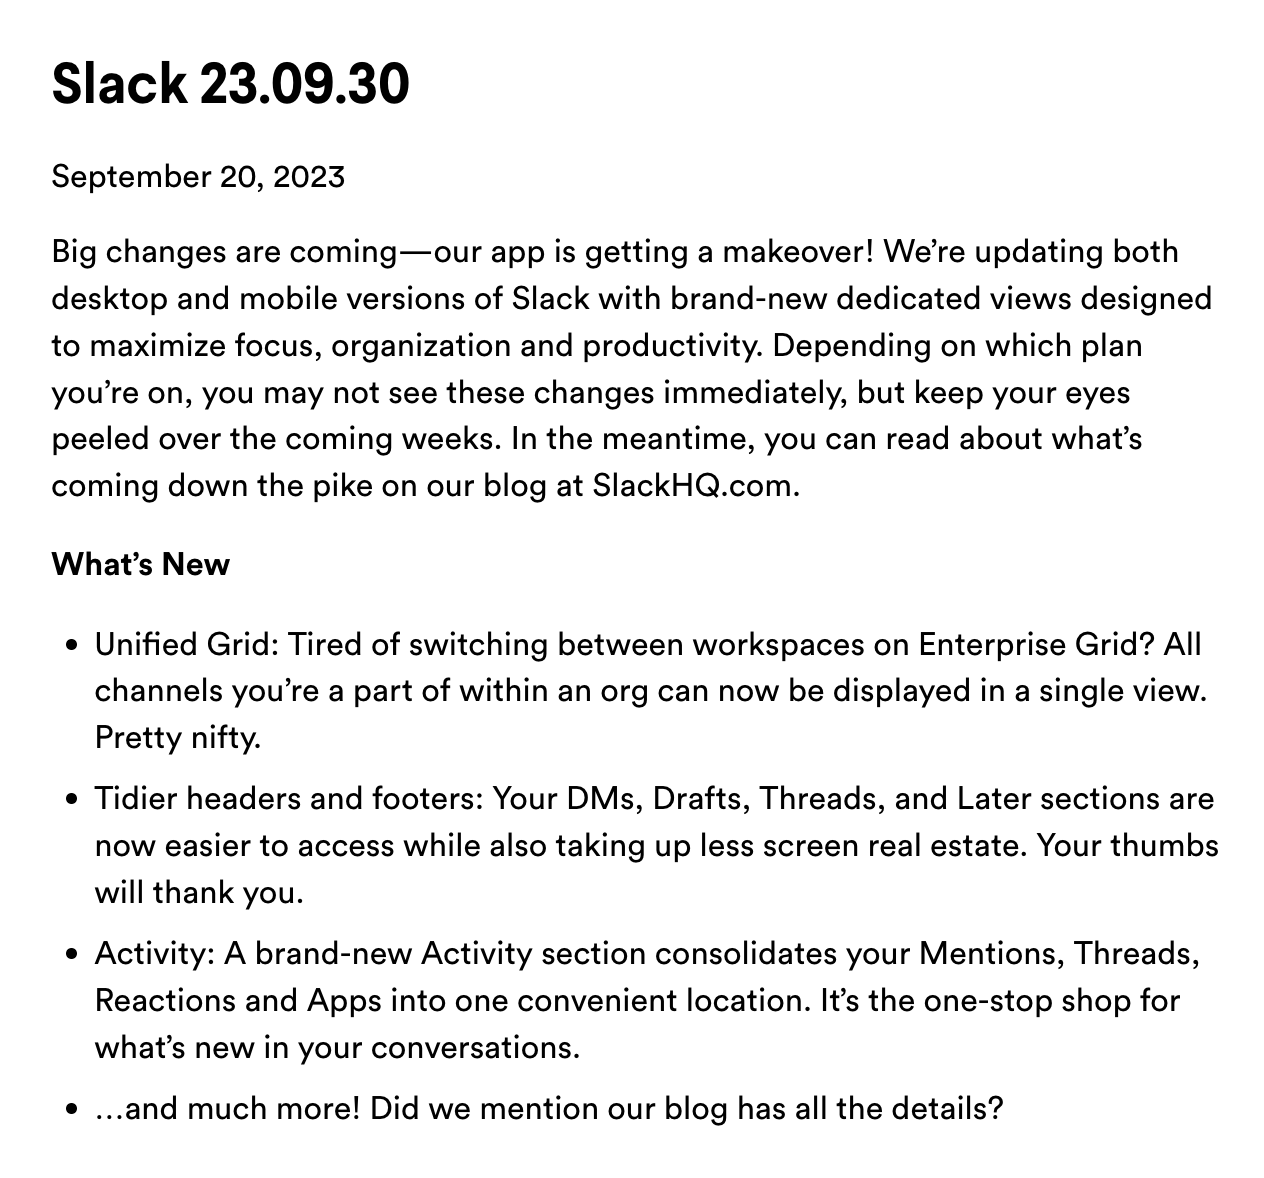Viewport: 1264px width, 1178px height.
Task: Click the words 'Pretty nifty.'
Action: pyautogui.click(x=177, y=738)
